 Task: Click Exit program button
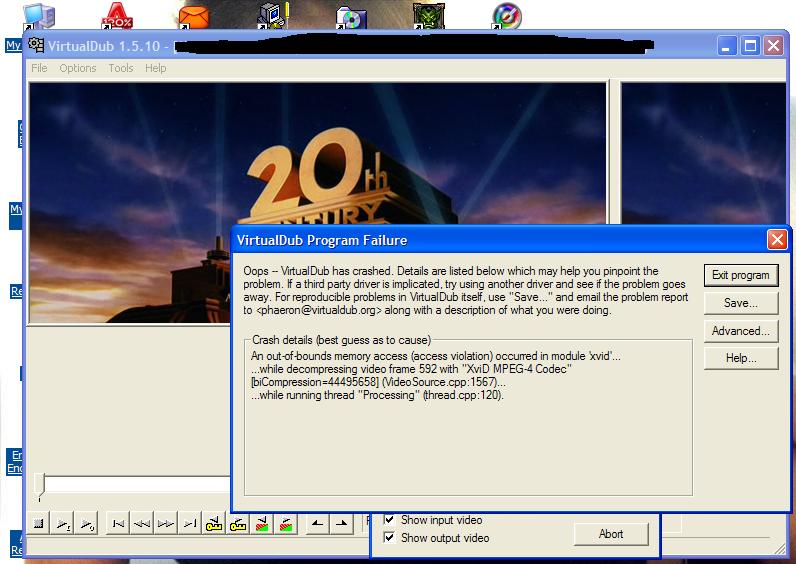(x=741, y=275)
